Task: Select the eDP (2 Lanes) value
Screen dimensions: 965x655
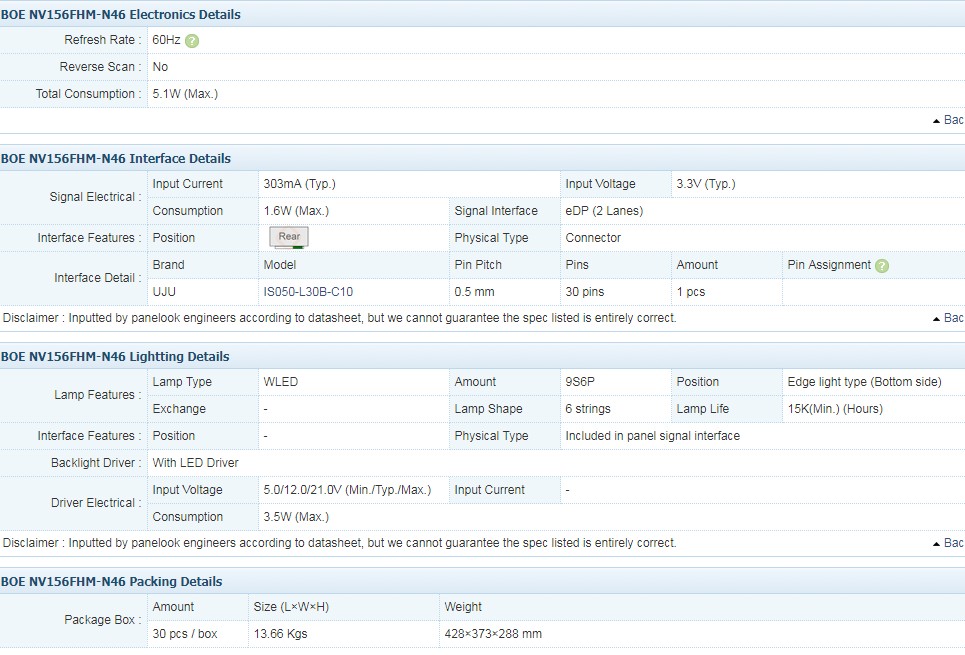Action: tap(604, 211)
